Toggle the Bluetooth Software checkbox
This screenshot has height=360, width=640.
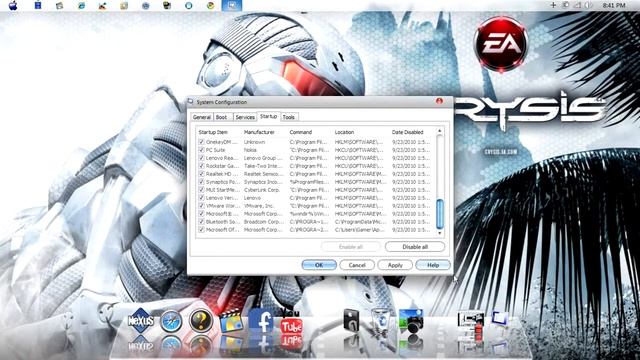pyautogui.click(x=201, y=222)
